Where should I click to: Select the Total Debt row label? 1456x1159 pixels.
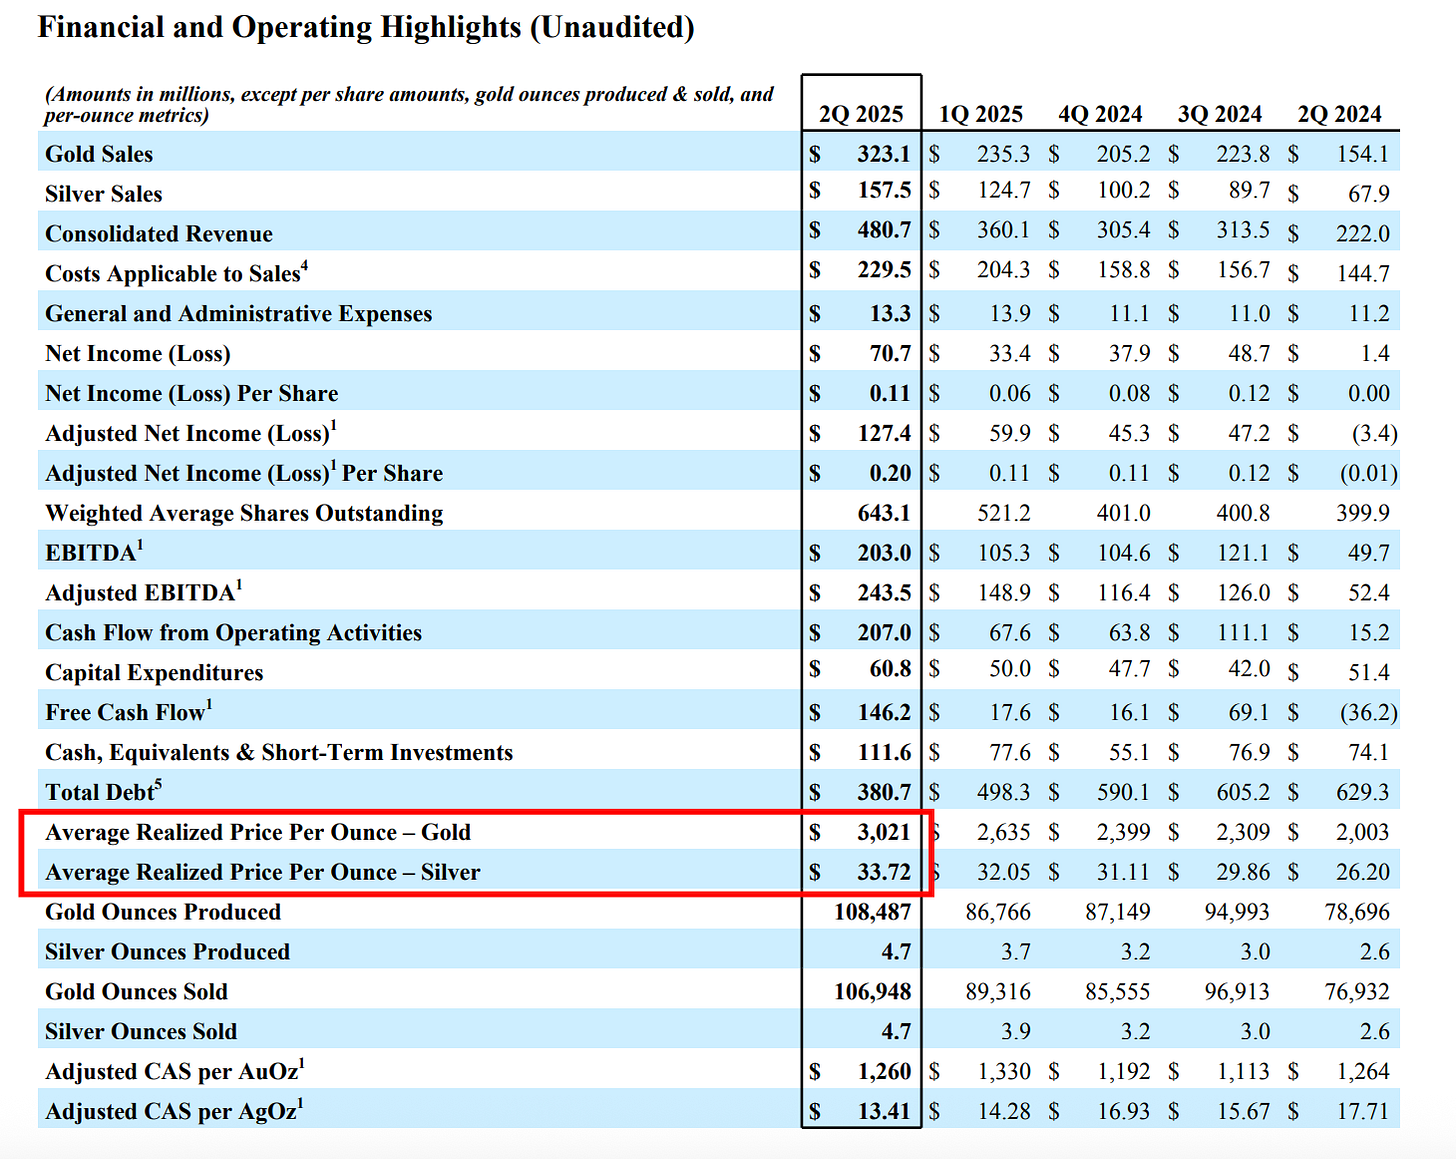(103, 792)
